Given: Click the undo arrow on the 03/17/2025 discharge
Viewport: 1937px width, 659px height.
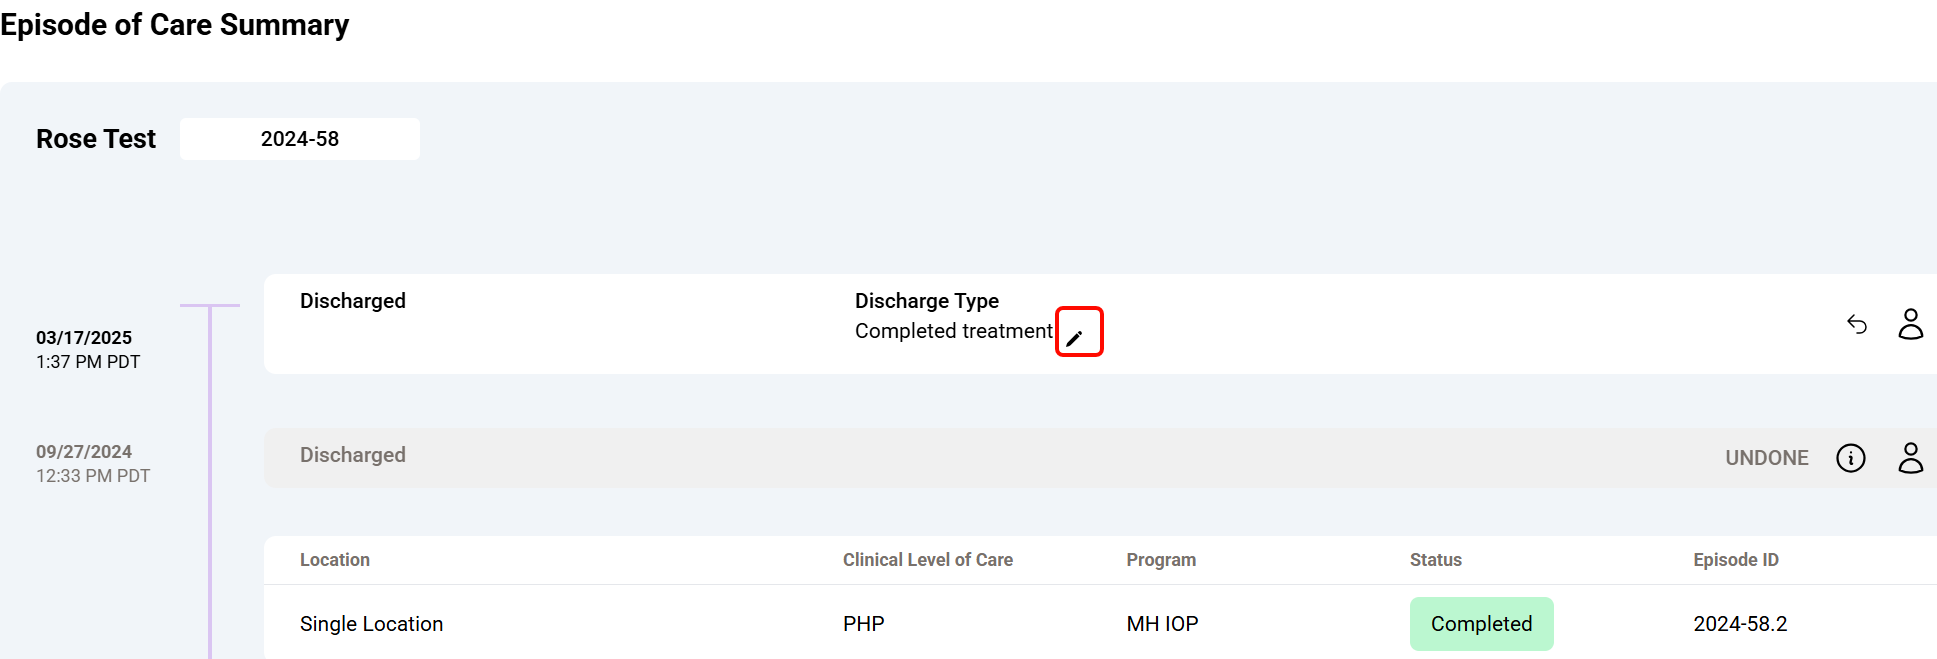Looking at the screenshot, I should [x=1857, y=324].
